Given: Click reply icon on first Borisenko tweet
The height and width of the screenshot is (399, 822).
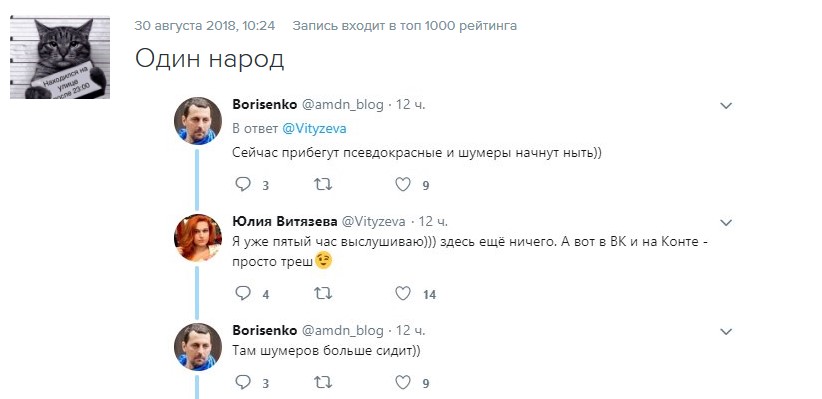Looking at the screenshot, I should click(243, 185).
